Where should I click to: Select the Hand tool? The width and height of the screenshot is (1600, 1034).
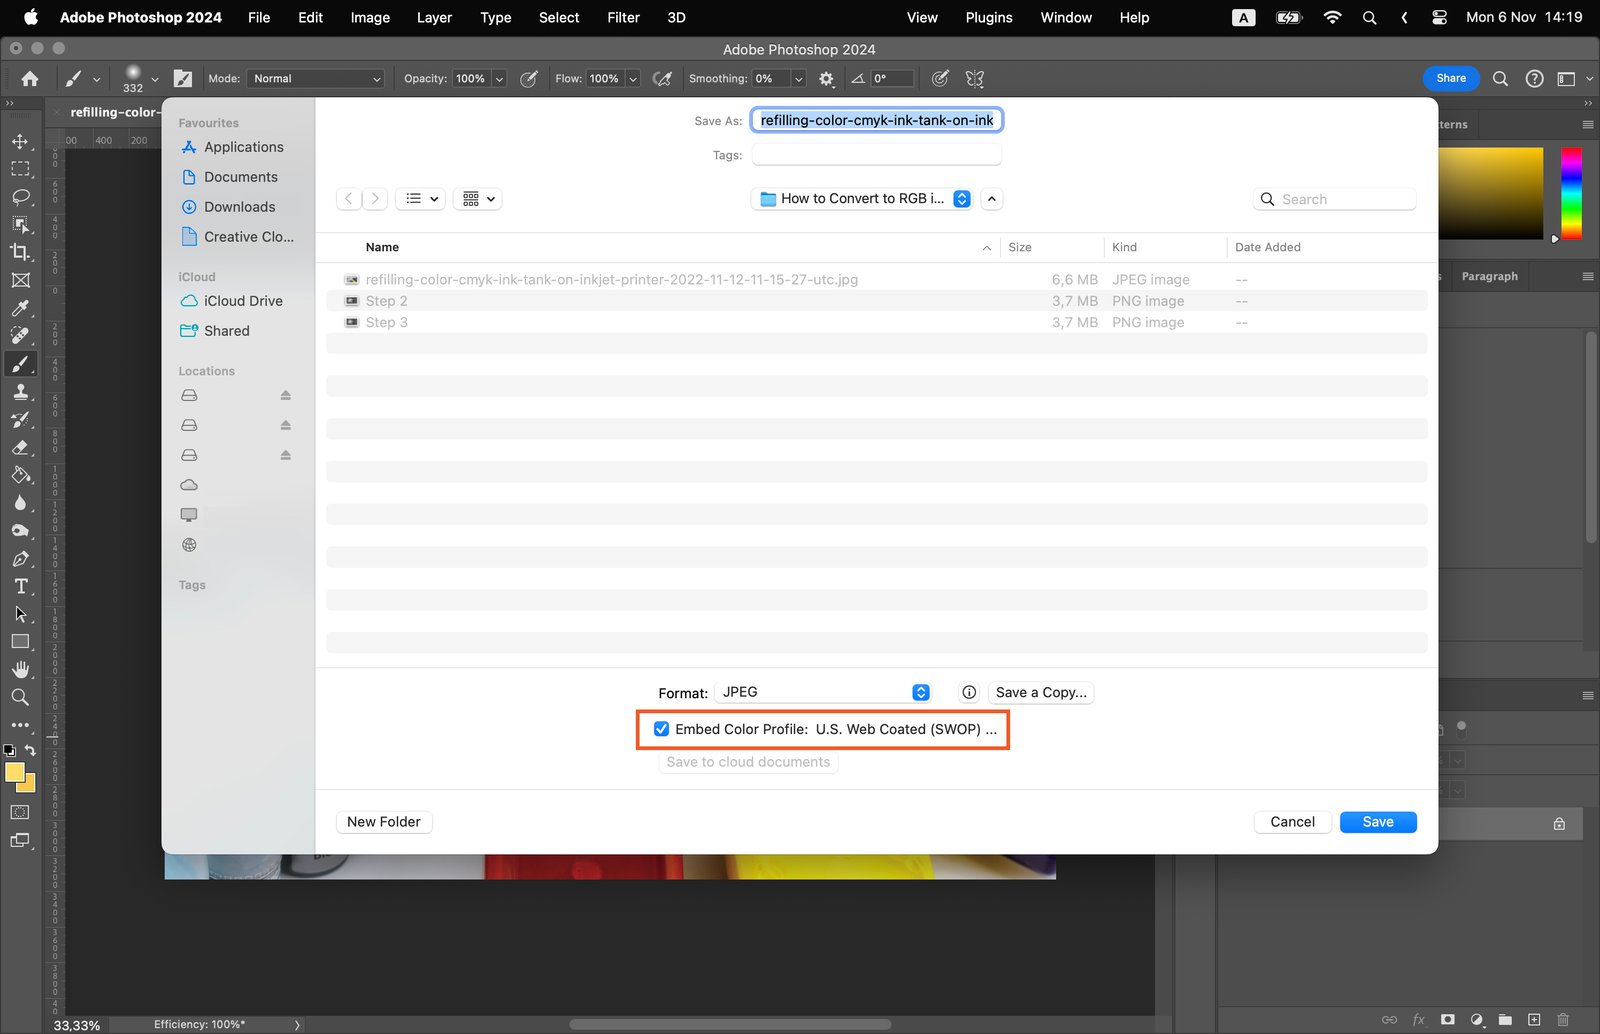coord(20,669)
